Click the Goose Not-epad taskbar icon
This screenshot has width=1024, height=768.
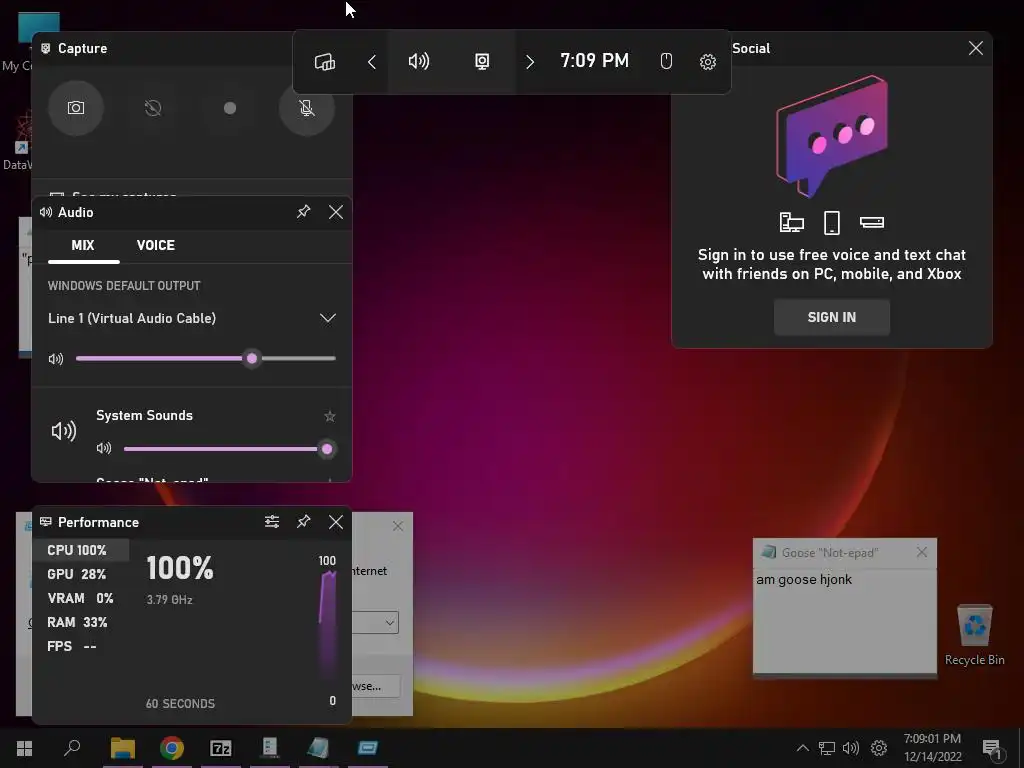[318, 748]
